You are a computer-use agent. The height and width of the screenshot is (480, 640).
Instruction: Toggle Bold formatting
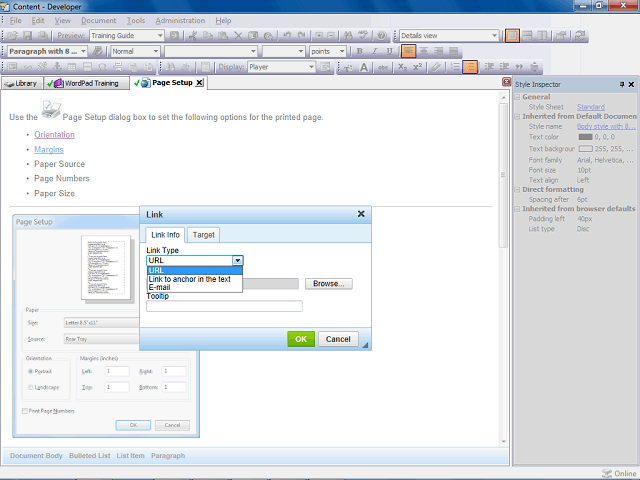pos(360,51)
